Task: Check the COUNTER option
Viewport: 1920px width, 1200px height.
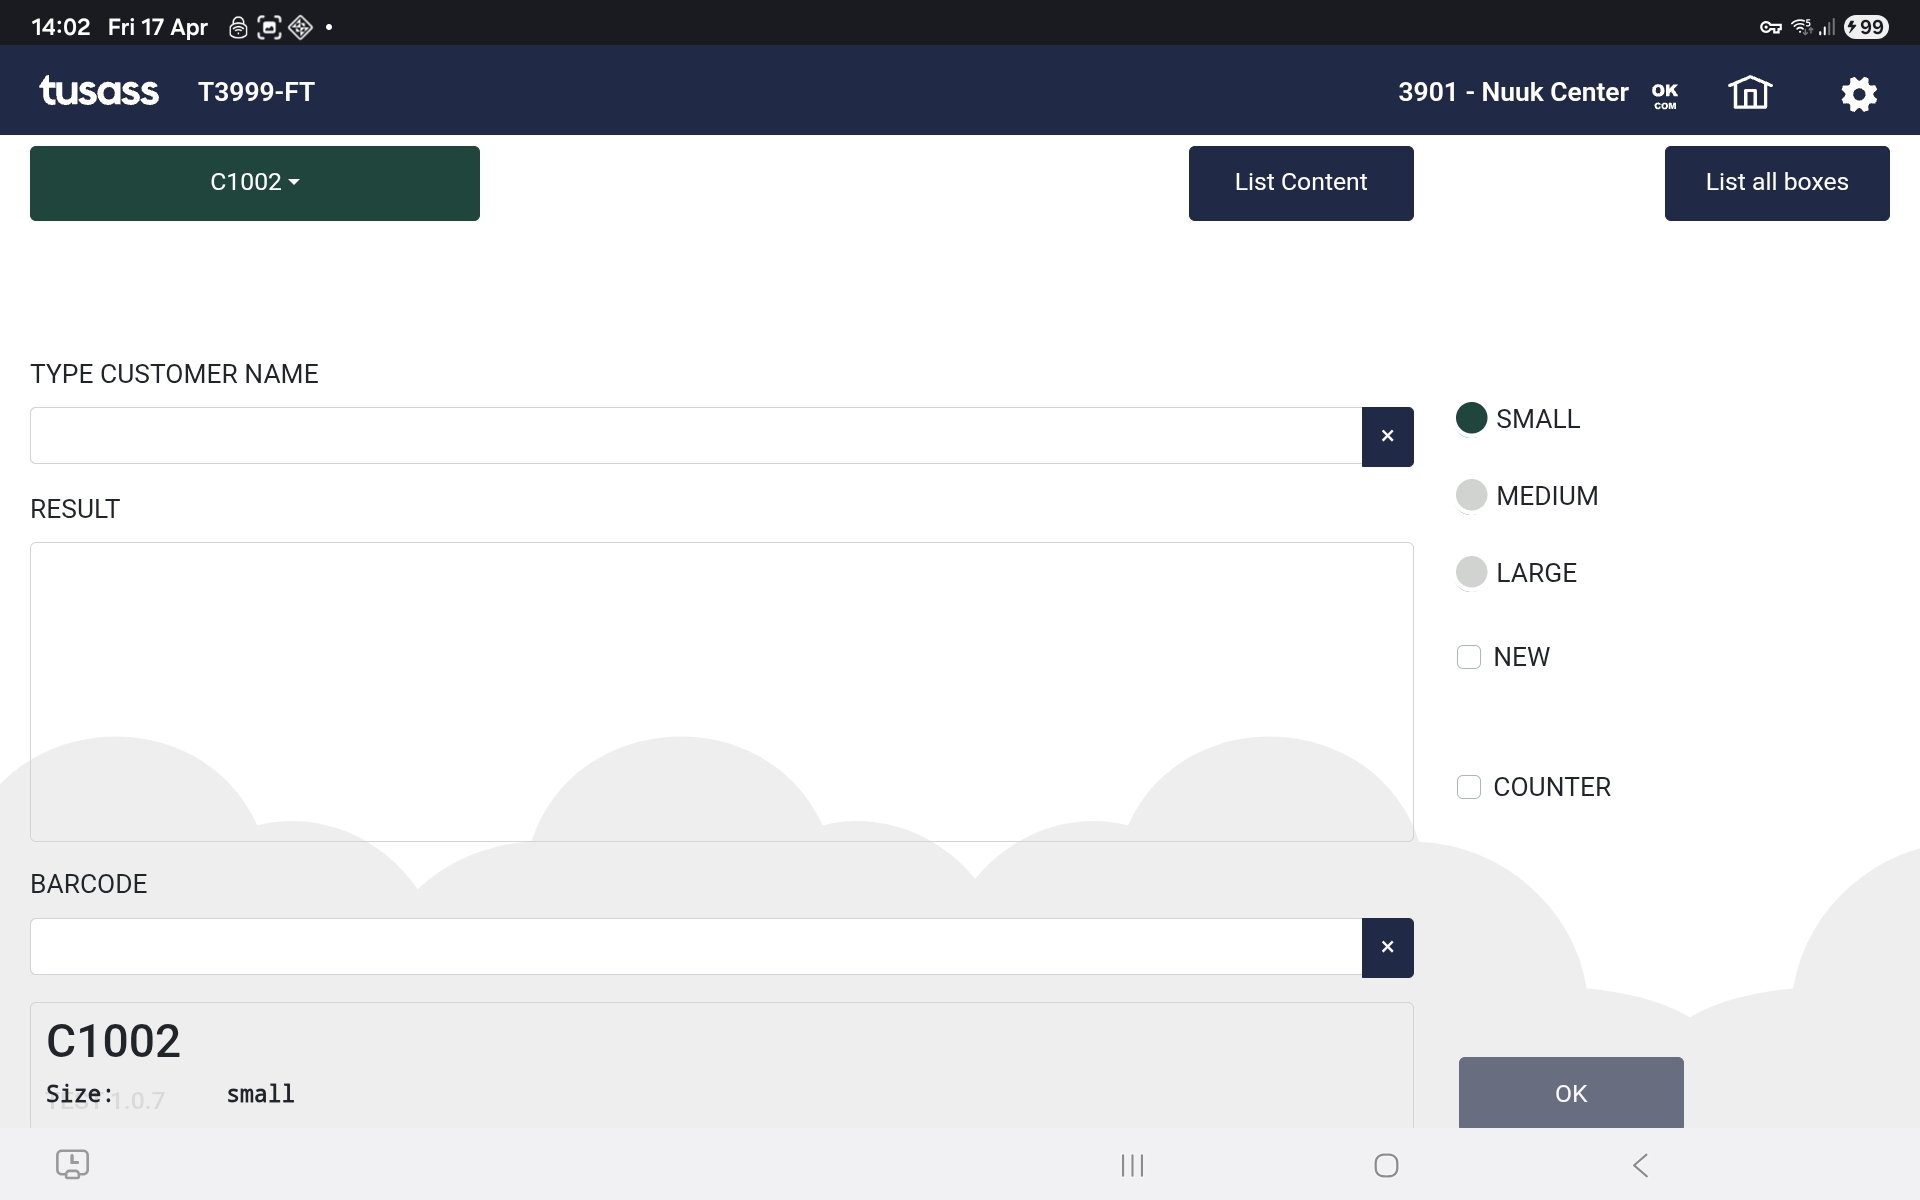Action: click(x=1468, y=787)
